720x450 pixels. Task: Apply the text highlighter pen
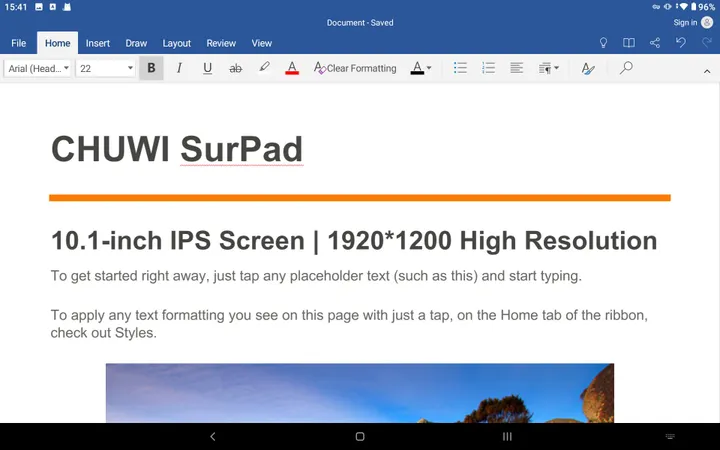point(264,68)
